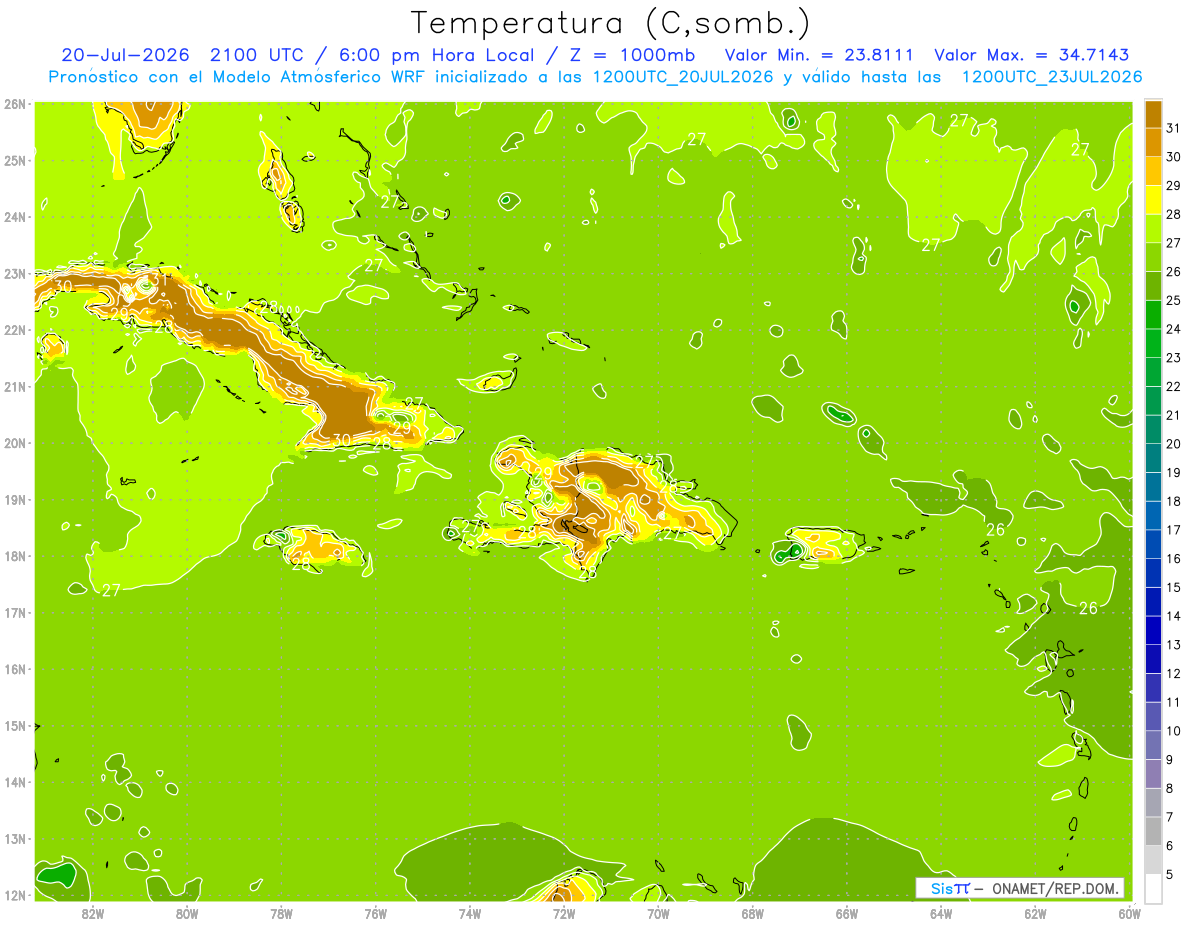Click the colorbar swatch between 30 and 31

(x=1153, y=143)
